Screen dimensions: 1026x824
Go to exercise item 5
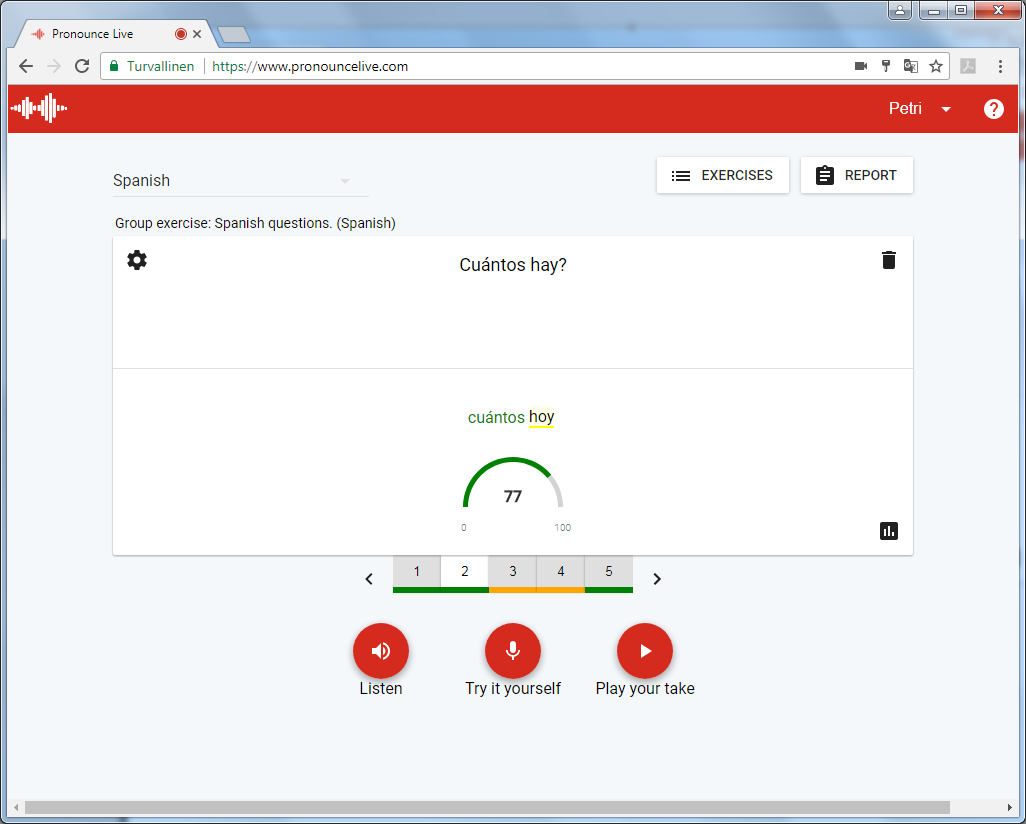click(609, 572)
